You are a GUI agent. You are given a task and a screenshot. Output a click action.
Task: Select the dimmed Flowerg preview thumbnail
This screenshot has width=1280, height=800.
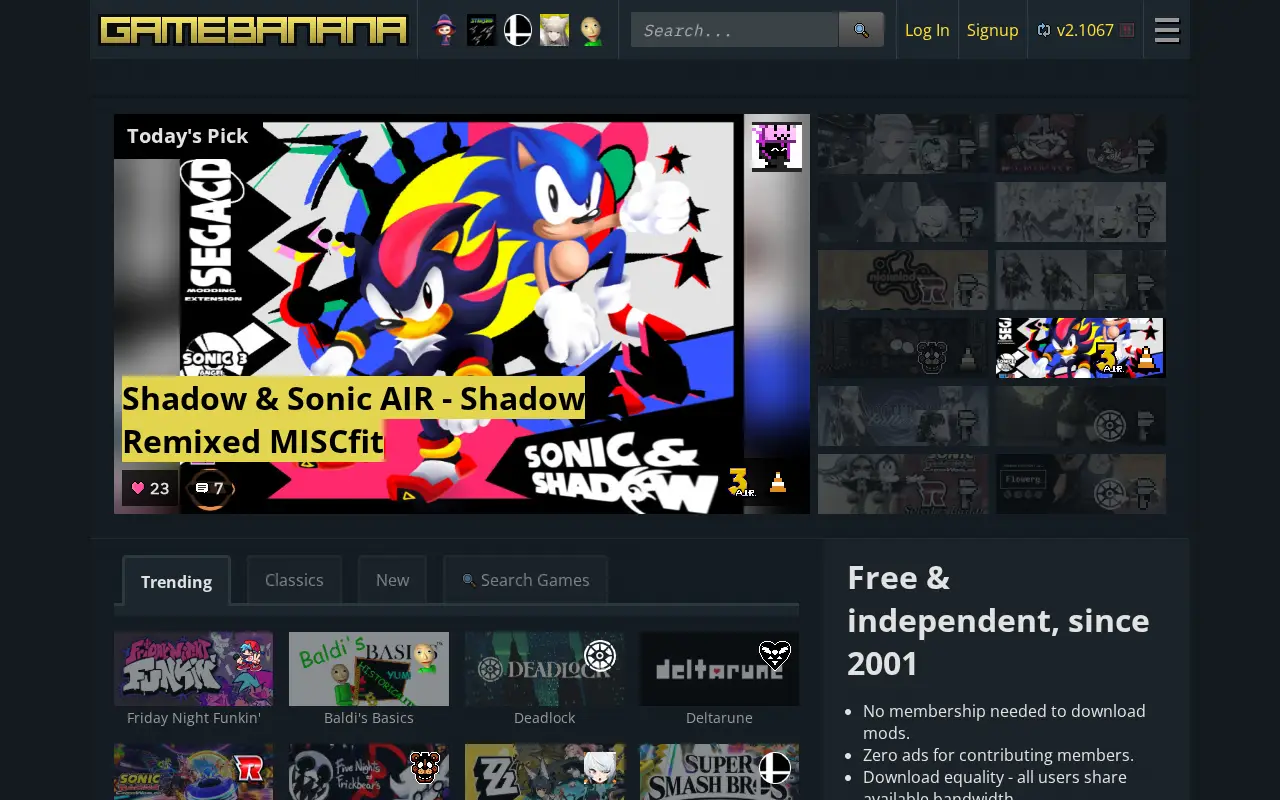coord(1081,484)
